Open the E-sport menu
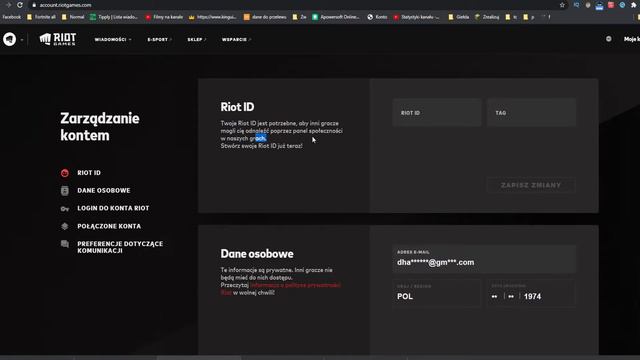The height and width of the screenshot is (360, 640). (x=159, y=40)
